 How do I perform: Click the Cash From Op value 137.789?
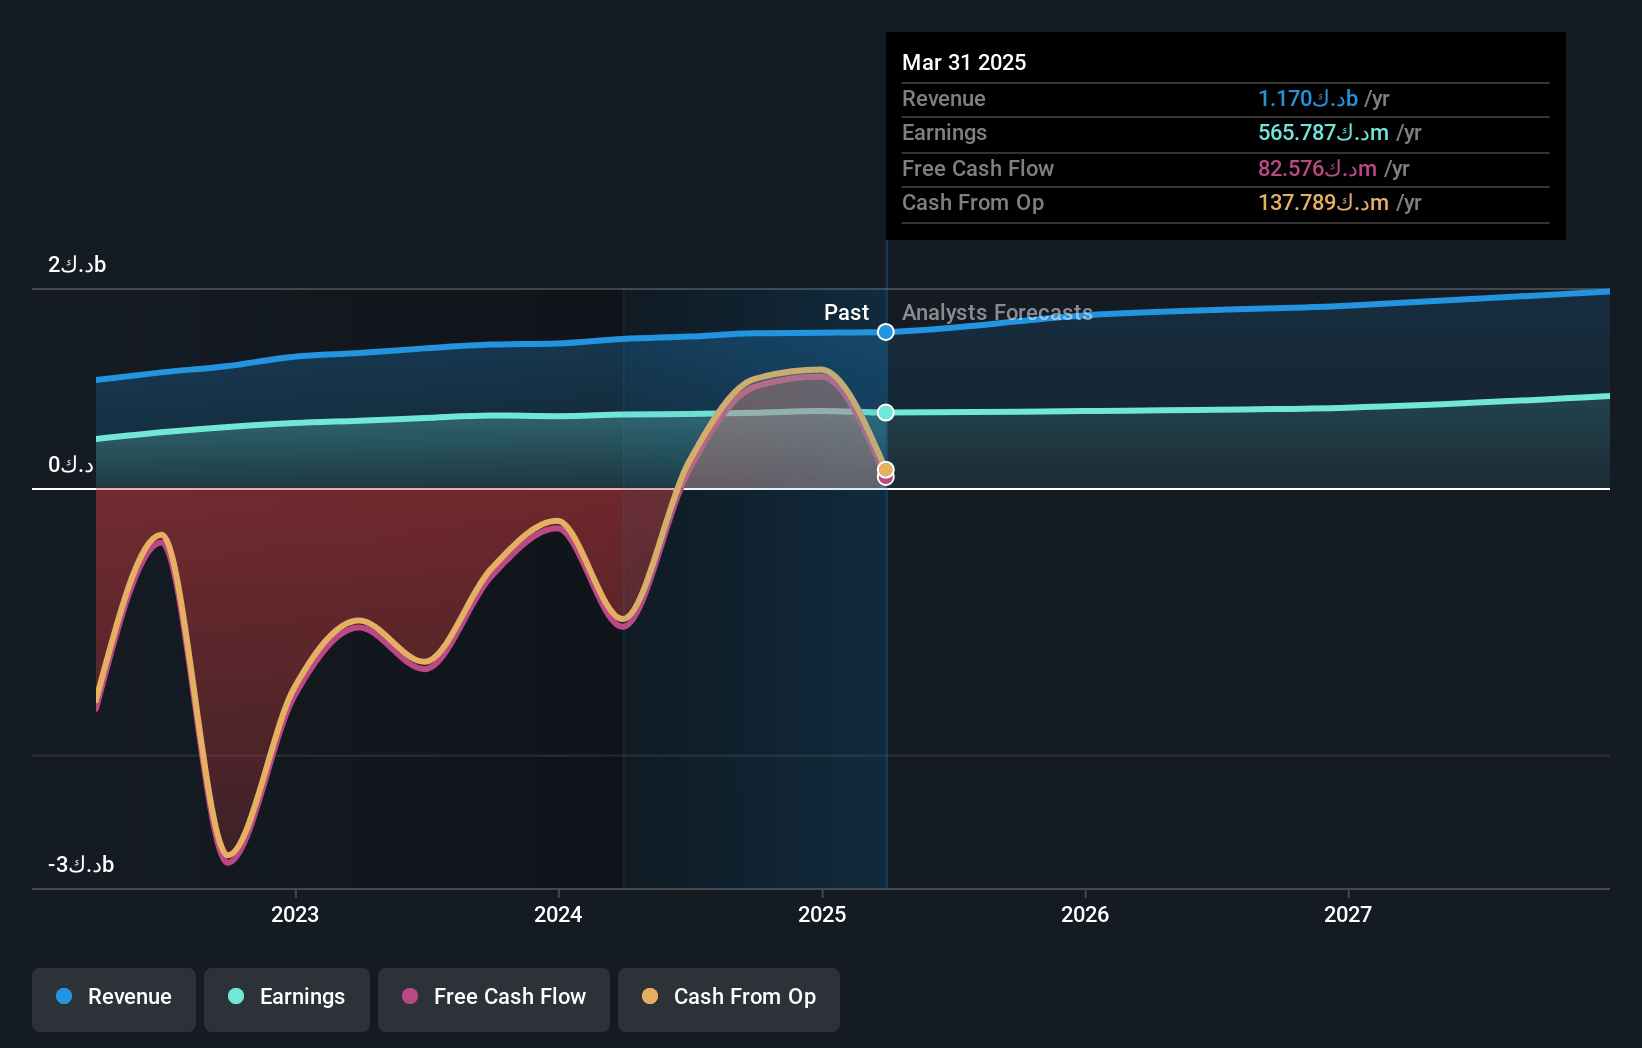pos(1323,202)
